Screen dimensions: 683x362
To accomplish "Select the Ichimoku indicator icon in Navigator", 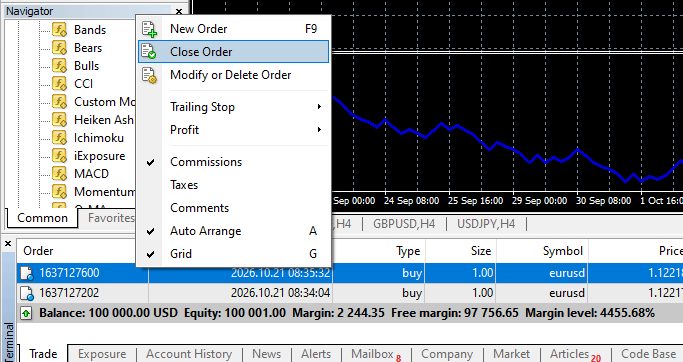I will pyautogui.click(x=59, y=138).
